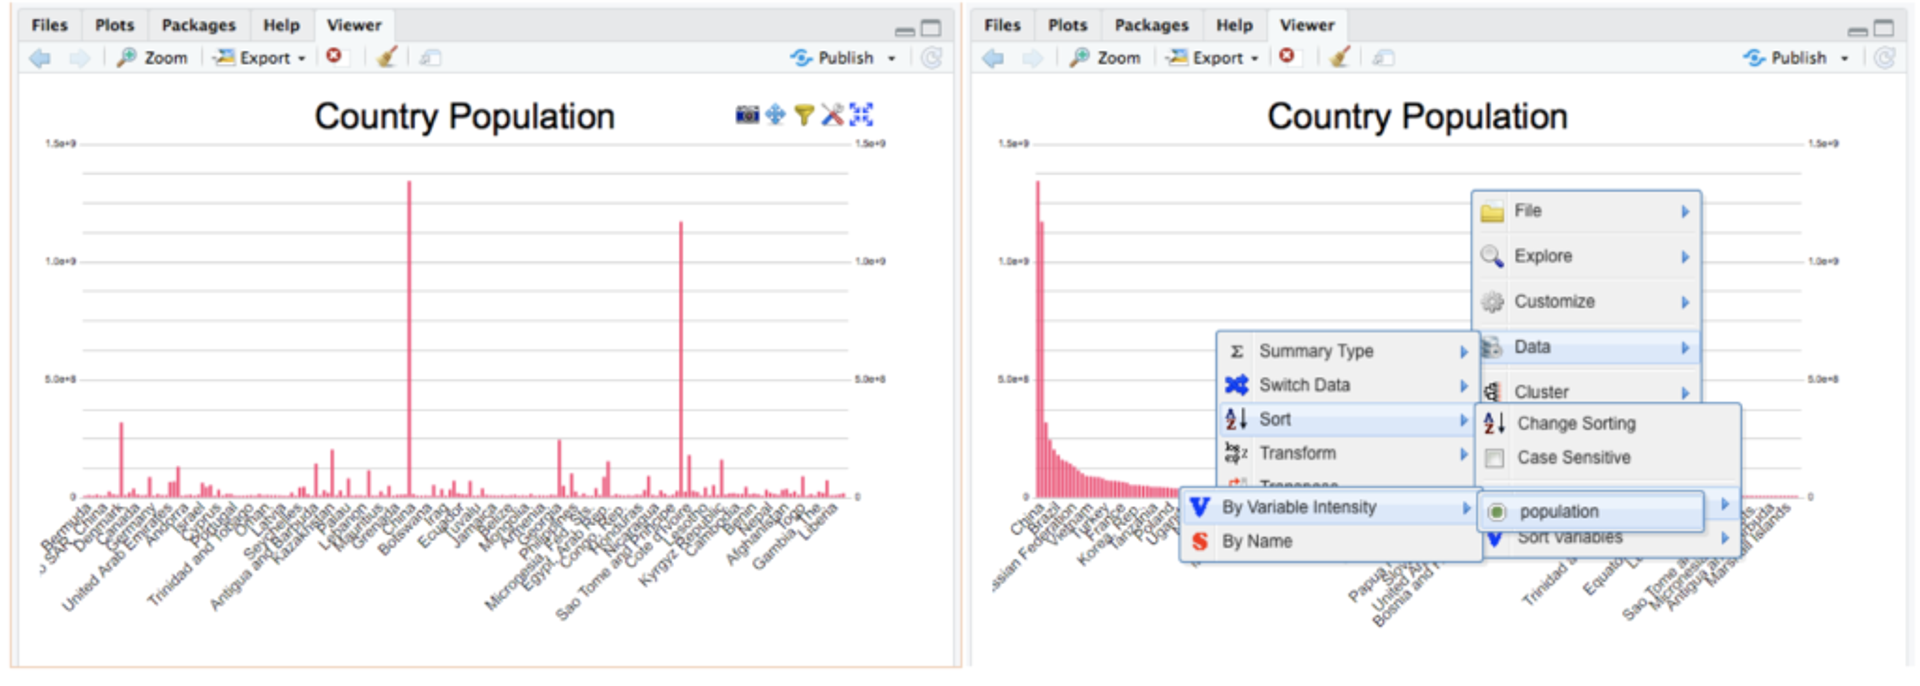Click Publish button in left Viewer pane

tap(832, 58)
